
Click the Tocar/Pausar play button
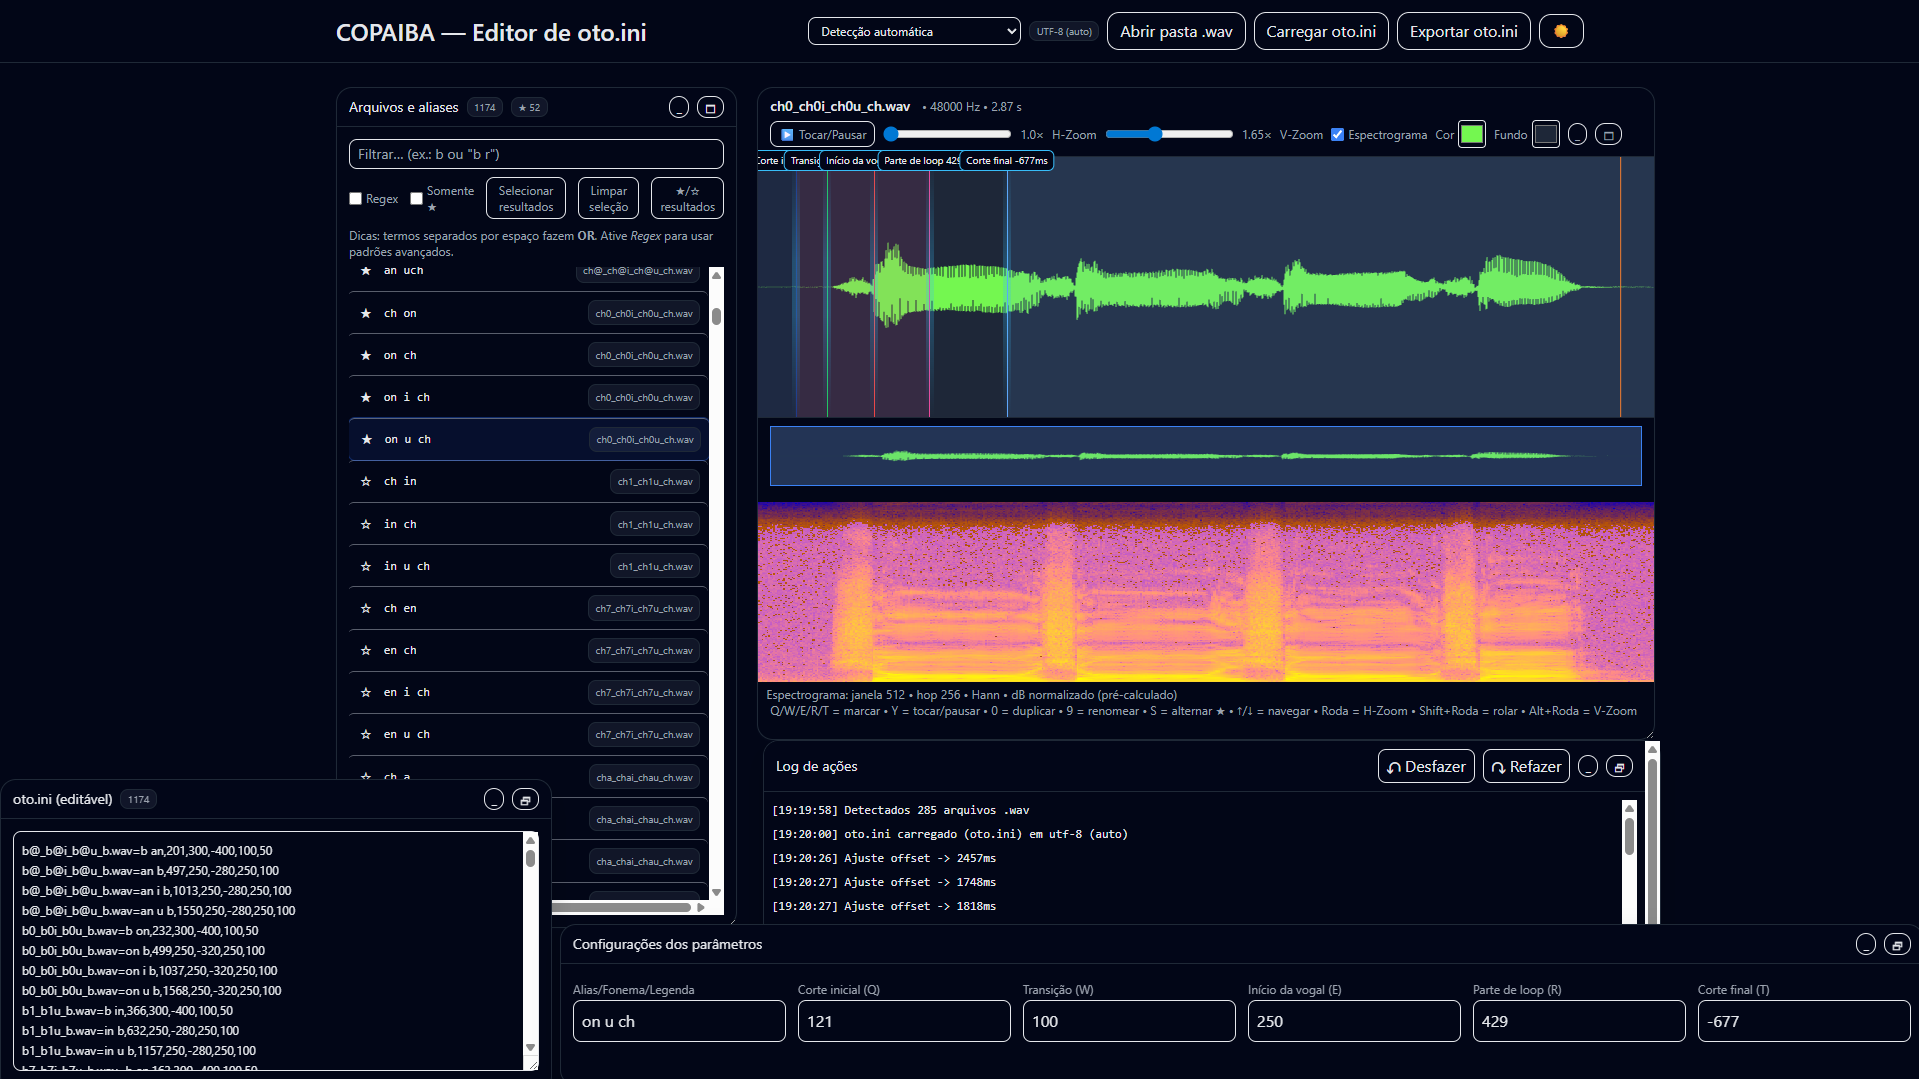tap(822, 135)
